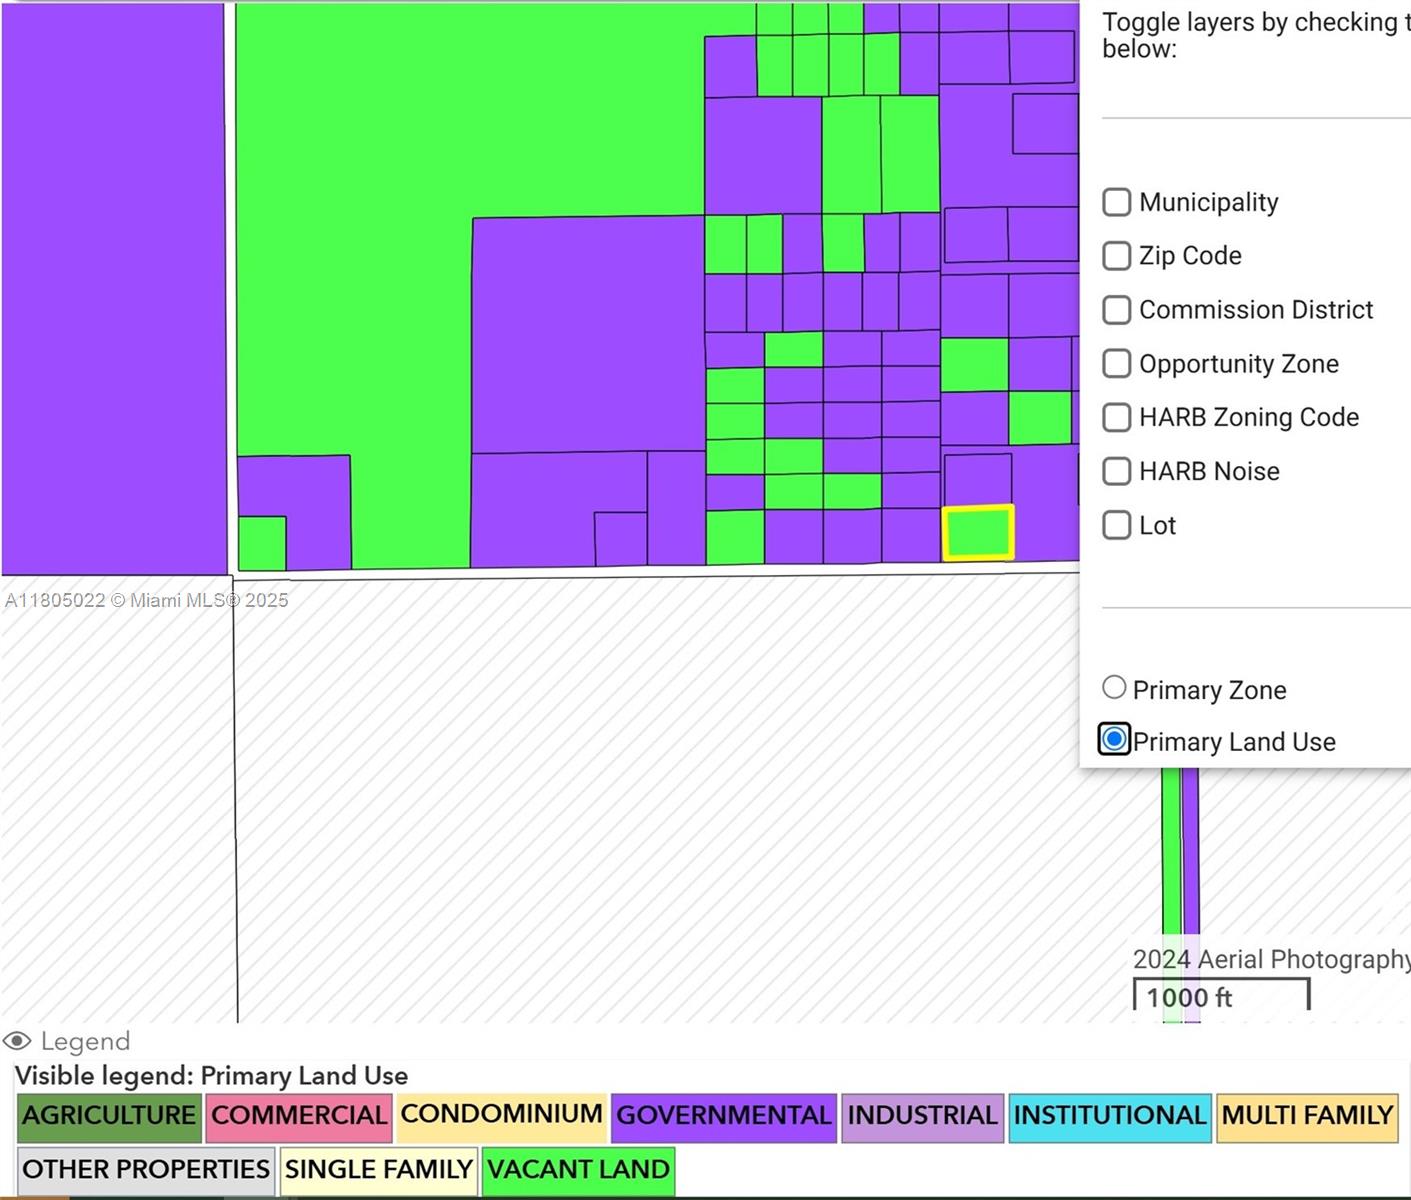This screenshot has width=1411, height=1200.
Task: Select the GOVERNMENTAL legend color
Action: [x=723, y=1116]
